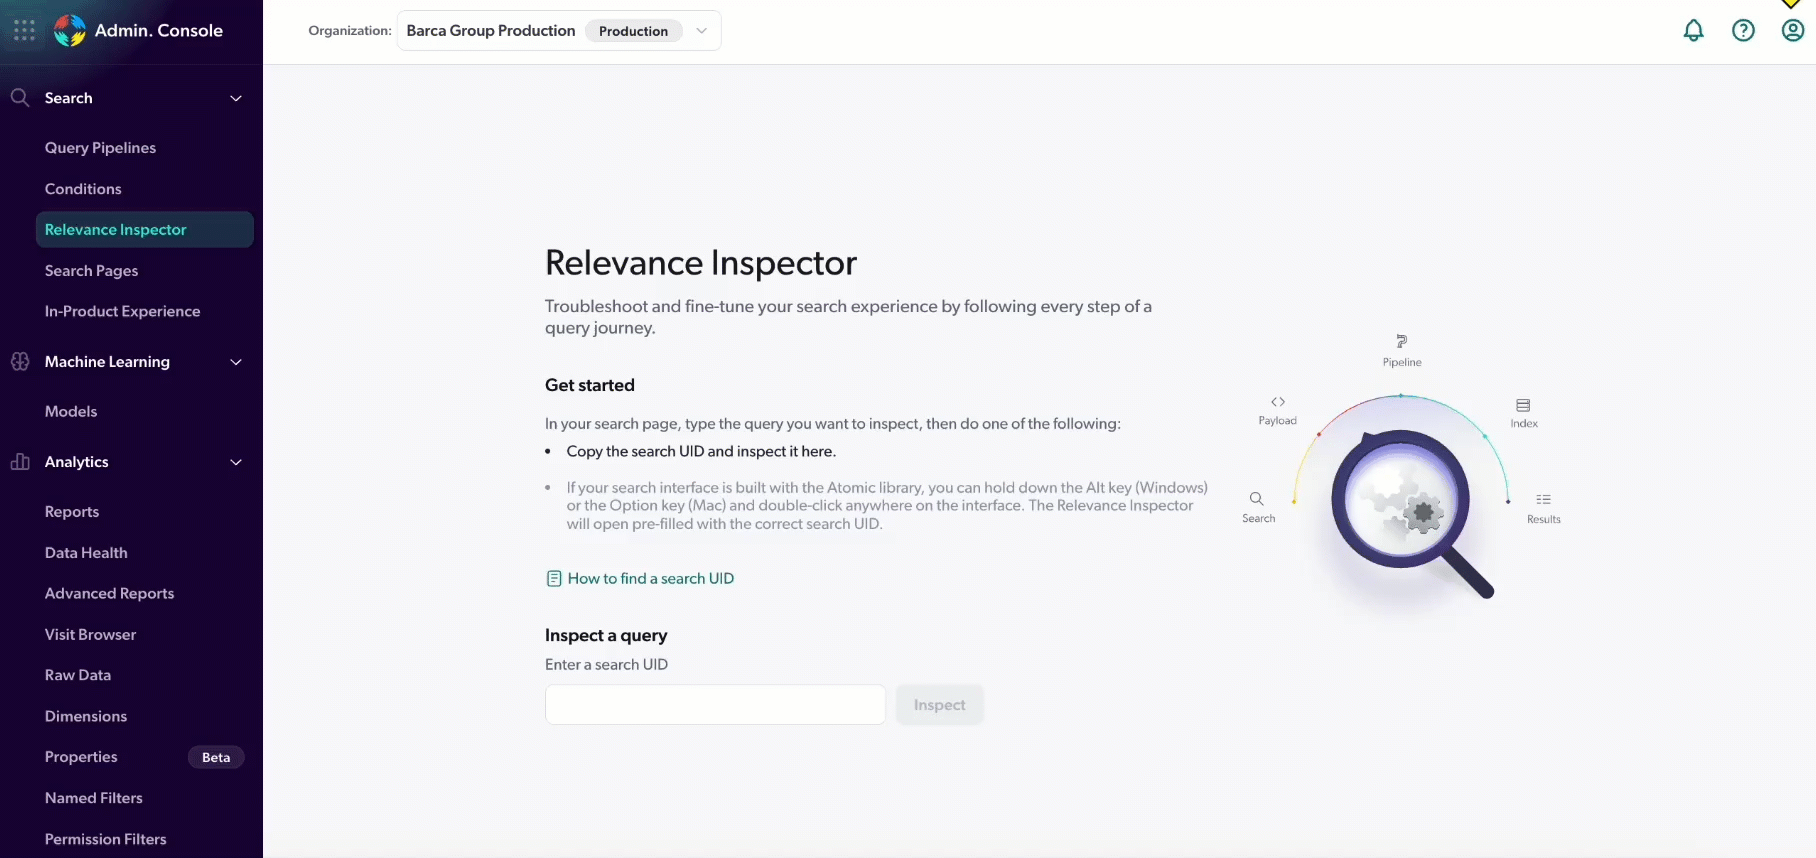
Task: Click the Payload code icon in diagram
Action: tap(1277, 402)
